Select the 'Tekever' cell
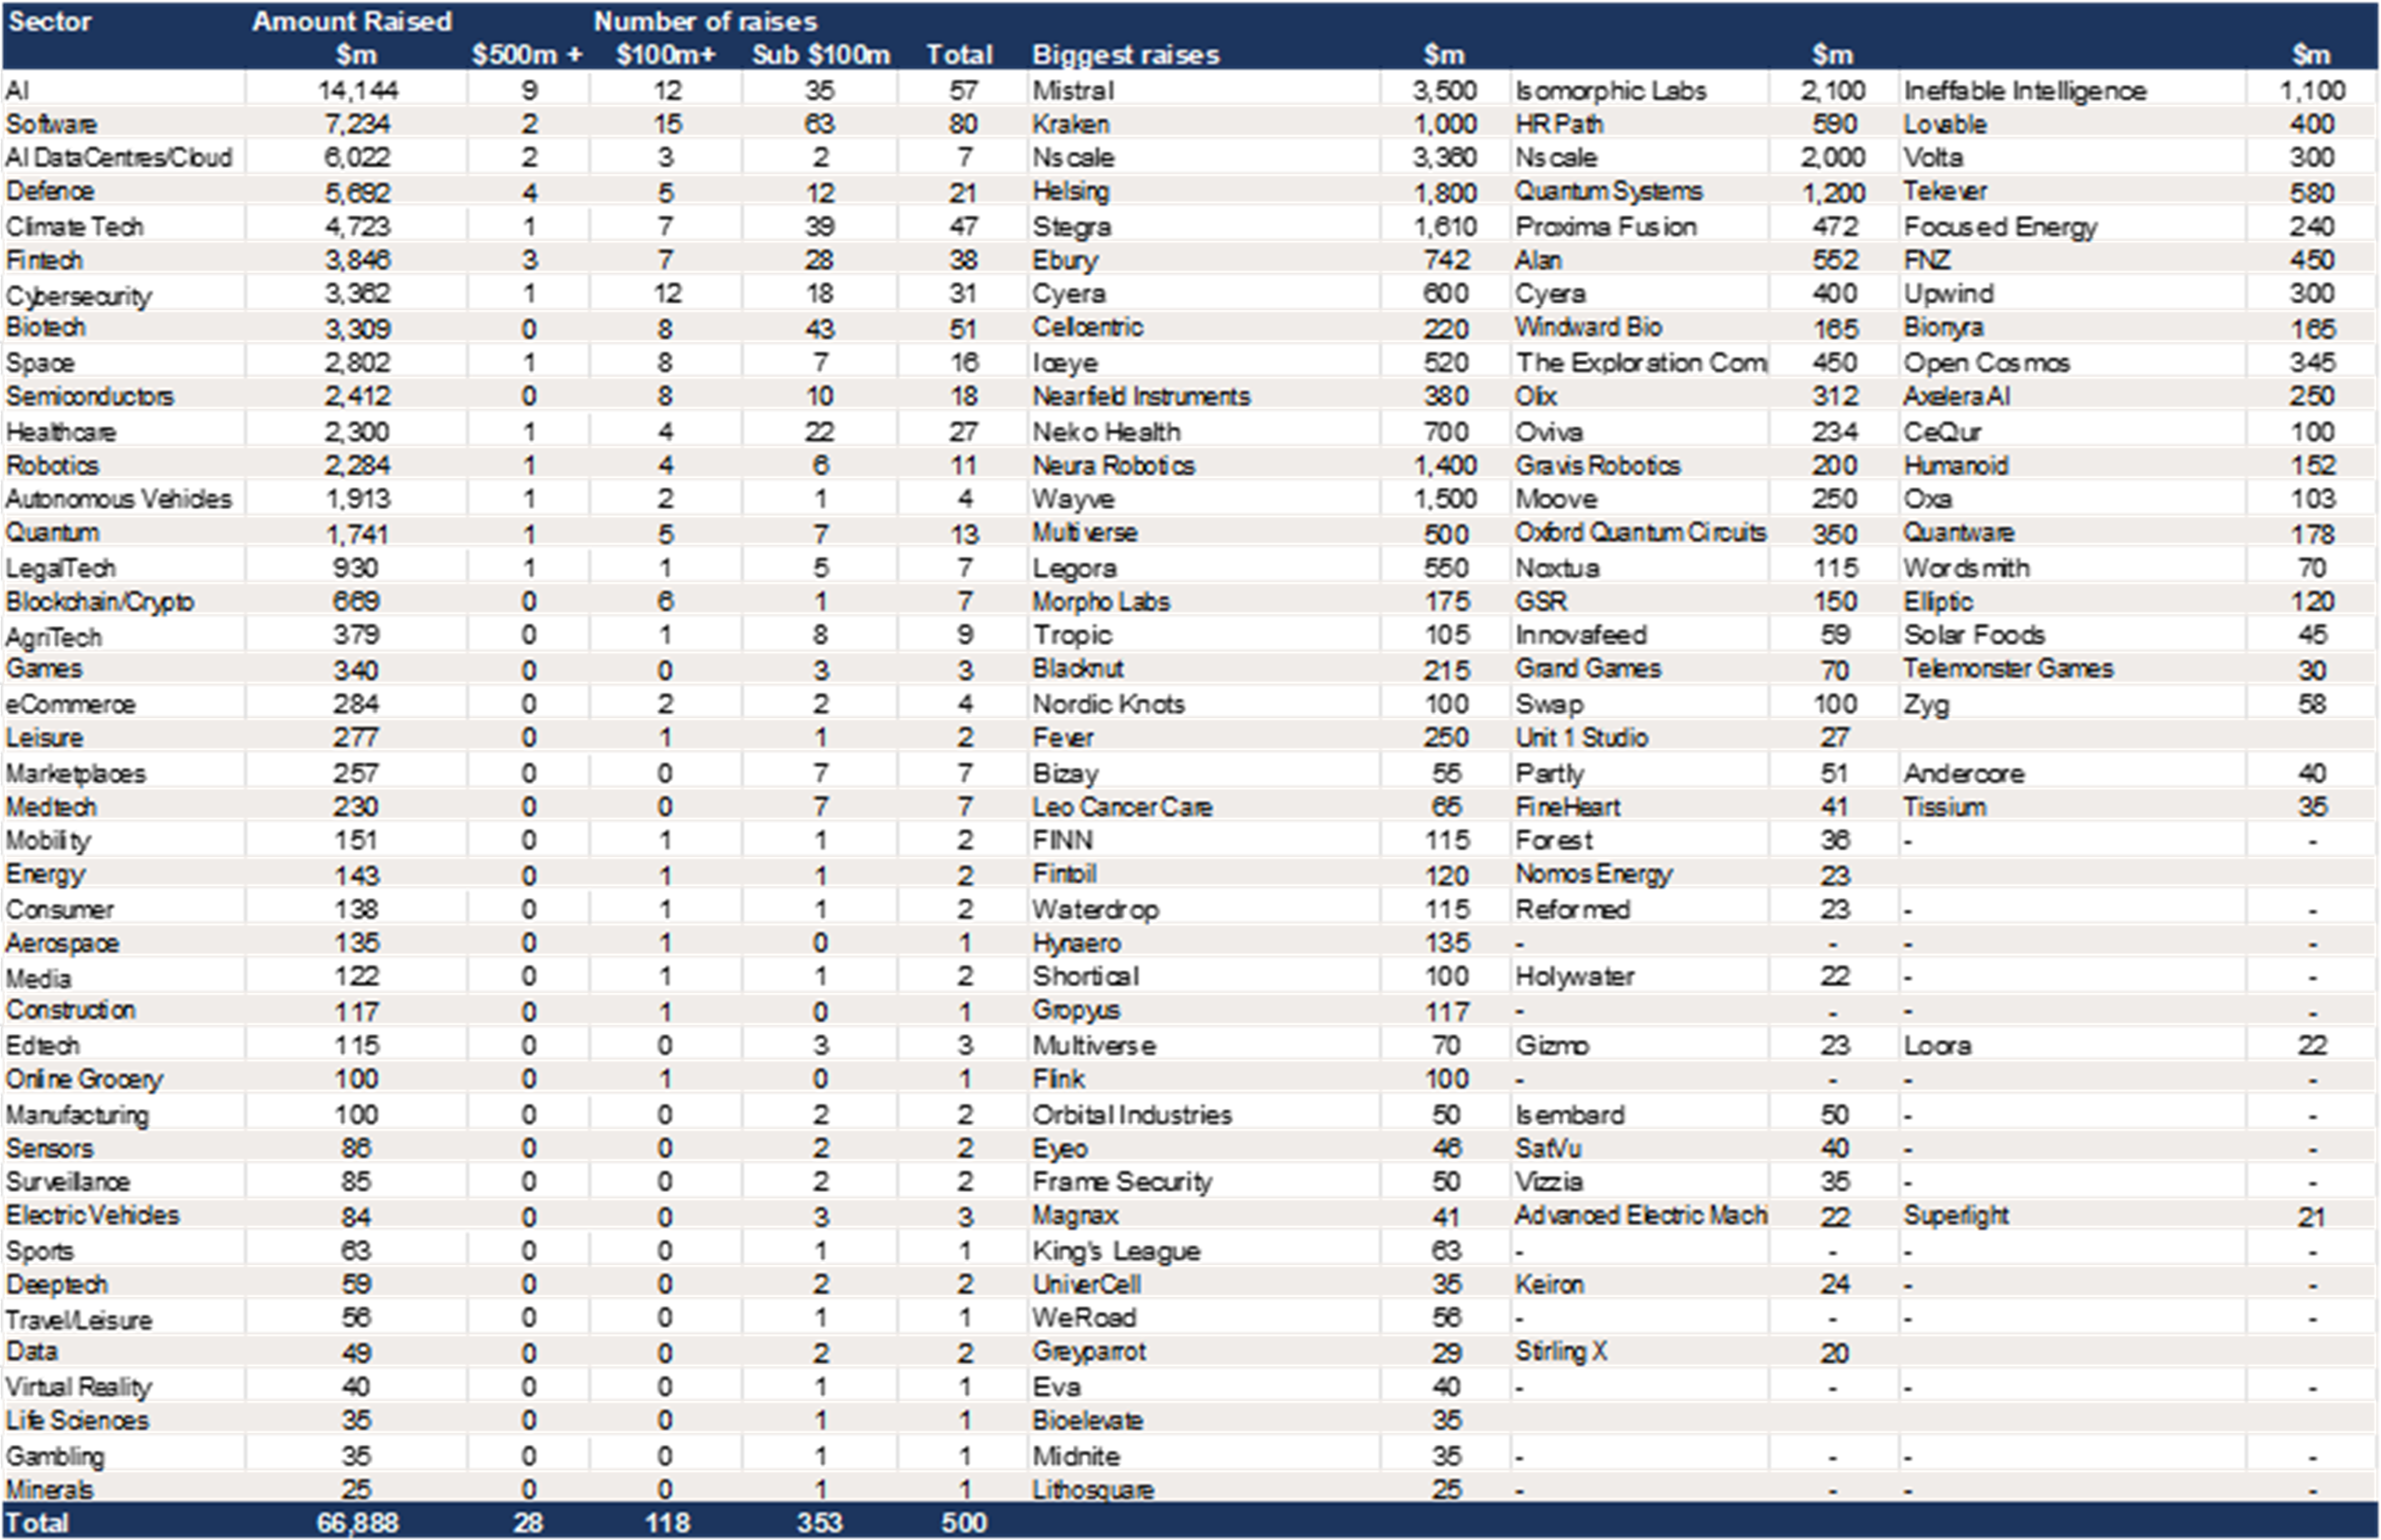Screen dimensions: 2381x1540 (1945, 191)
